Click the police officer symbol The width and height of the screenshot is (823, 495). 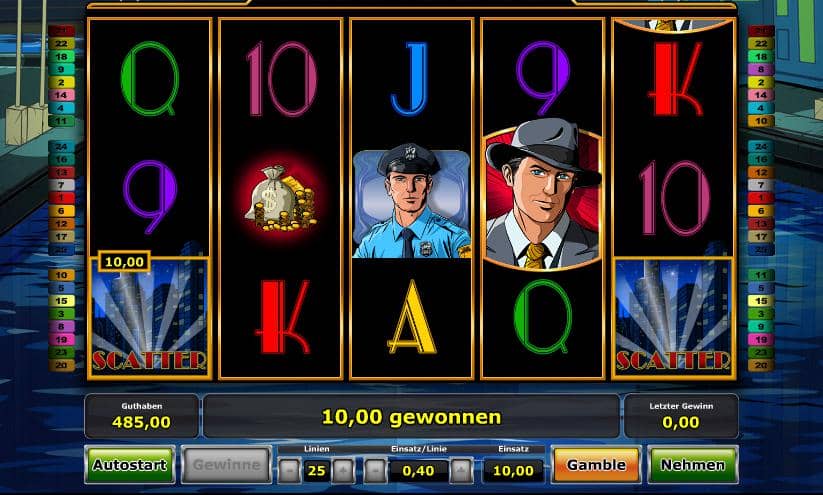[x=412, y=201]
